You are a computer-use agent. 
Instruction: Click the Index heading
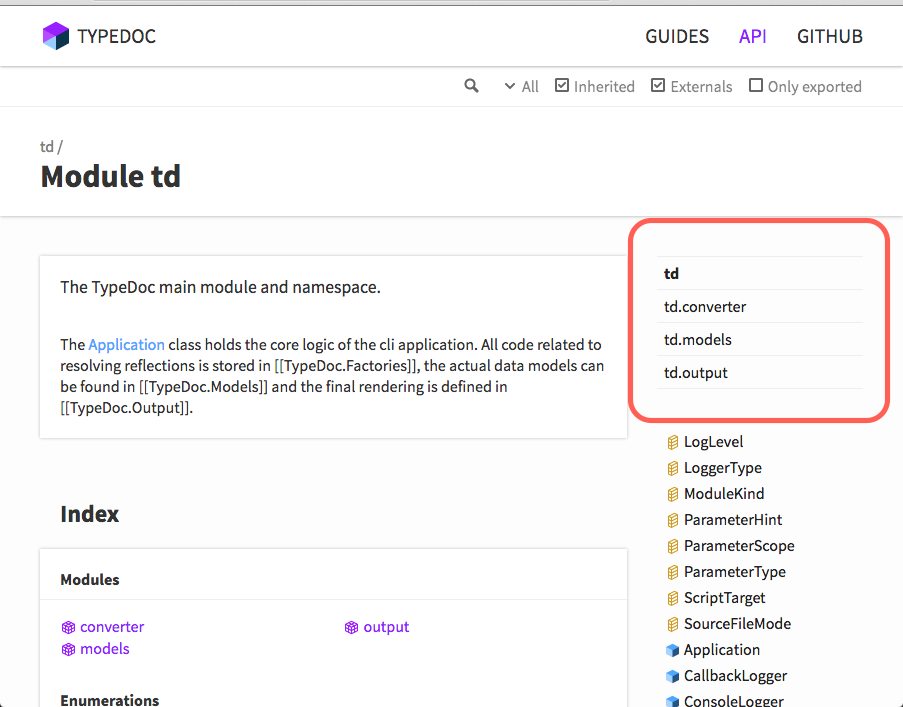point(90,514)
